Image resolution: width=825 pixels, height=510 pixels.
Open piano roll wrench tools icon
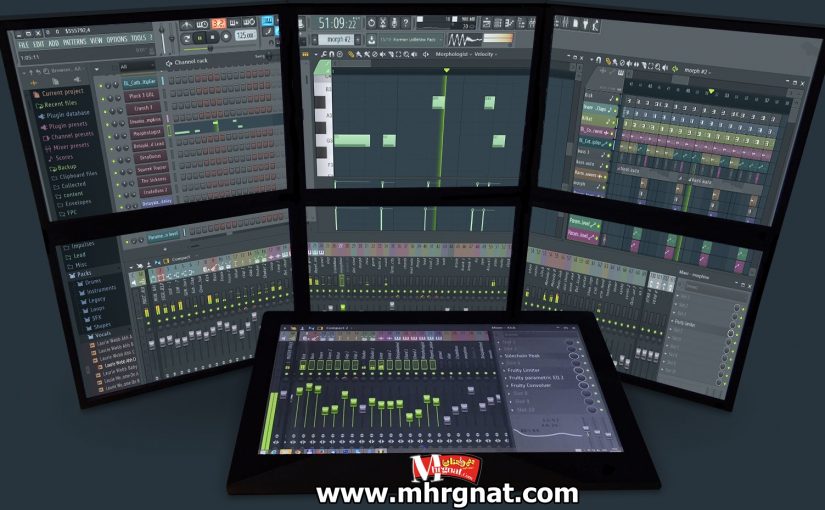324,54
